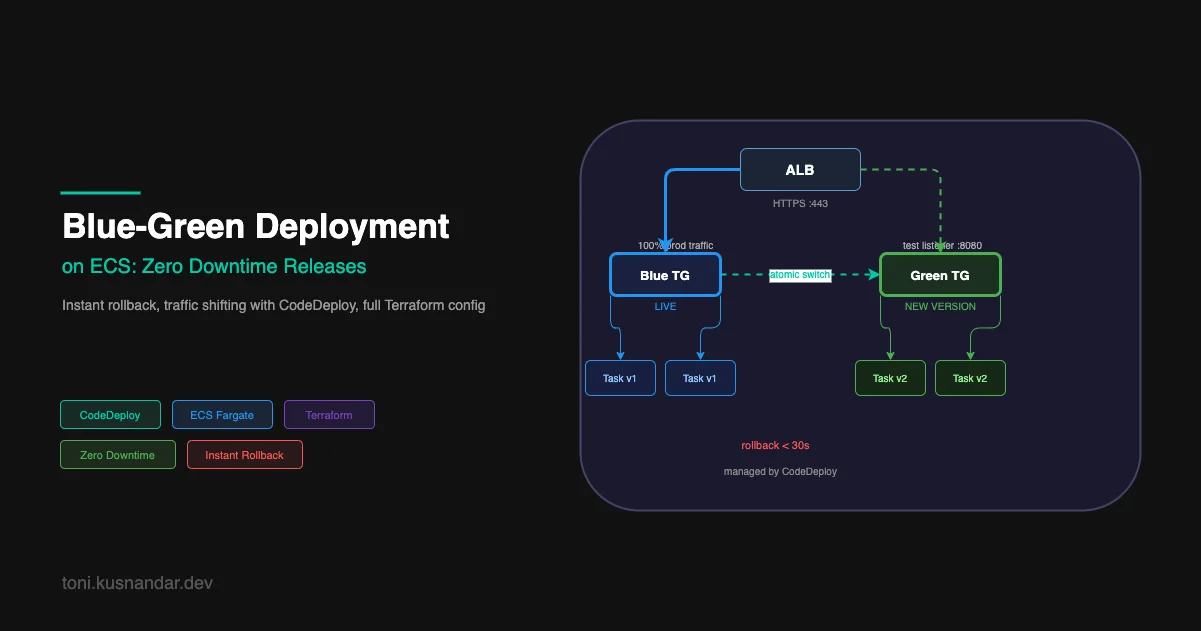Click "on ECS: Zero Downtime Releases" subtitle
The height and width of the screenshot is (631, 1201).
(x=214, y=267)
